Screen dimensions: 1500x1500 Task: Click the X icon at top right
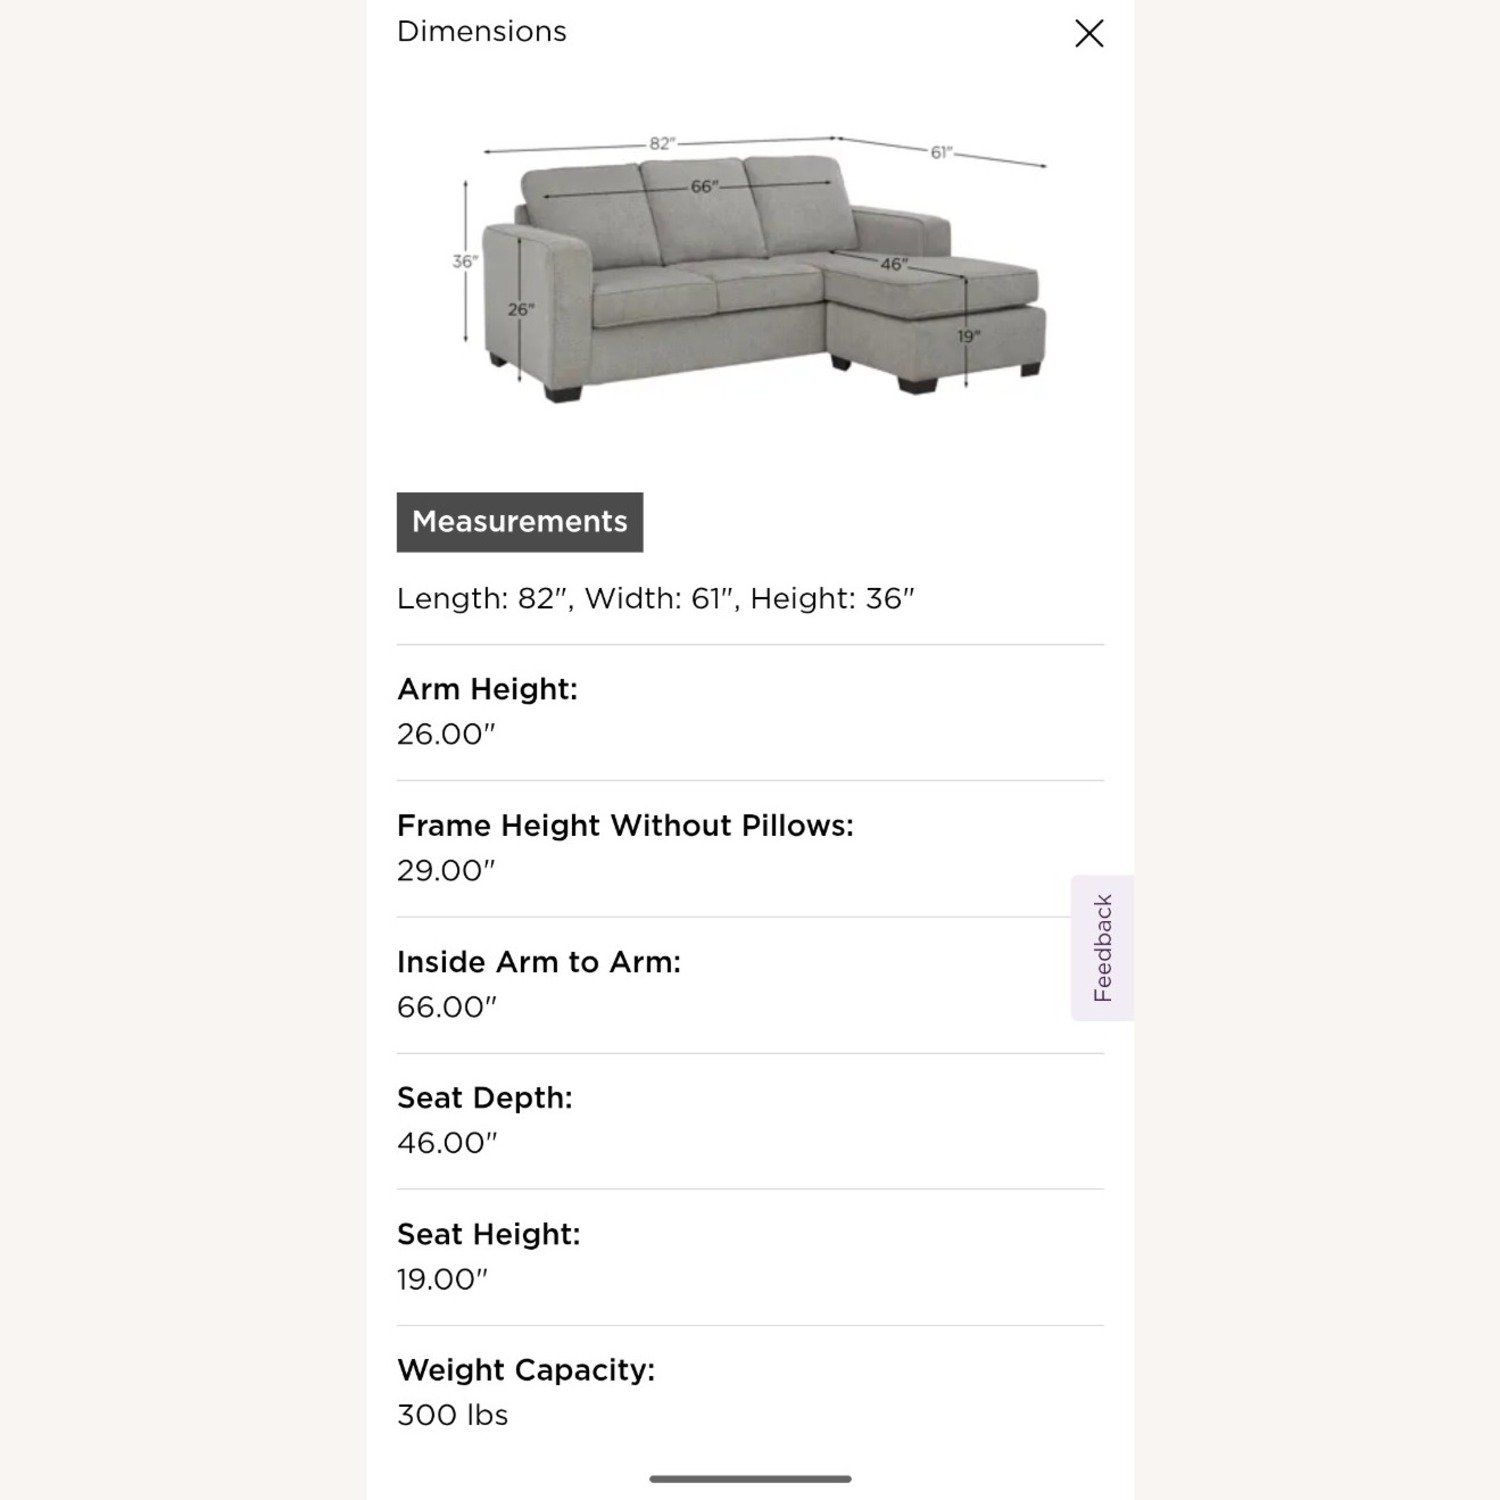point(1087,33)
